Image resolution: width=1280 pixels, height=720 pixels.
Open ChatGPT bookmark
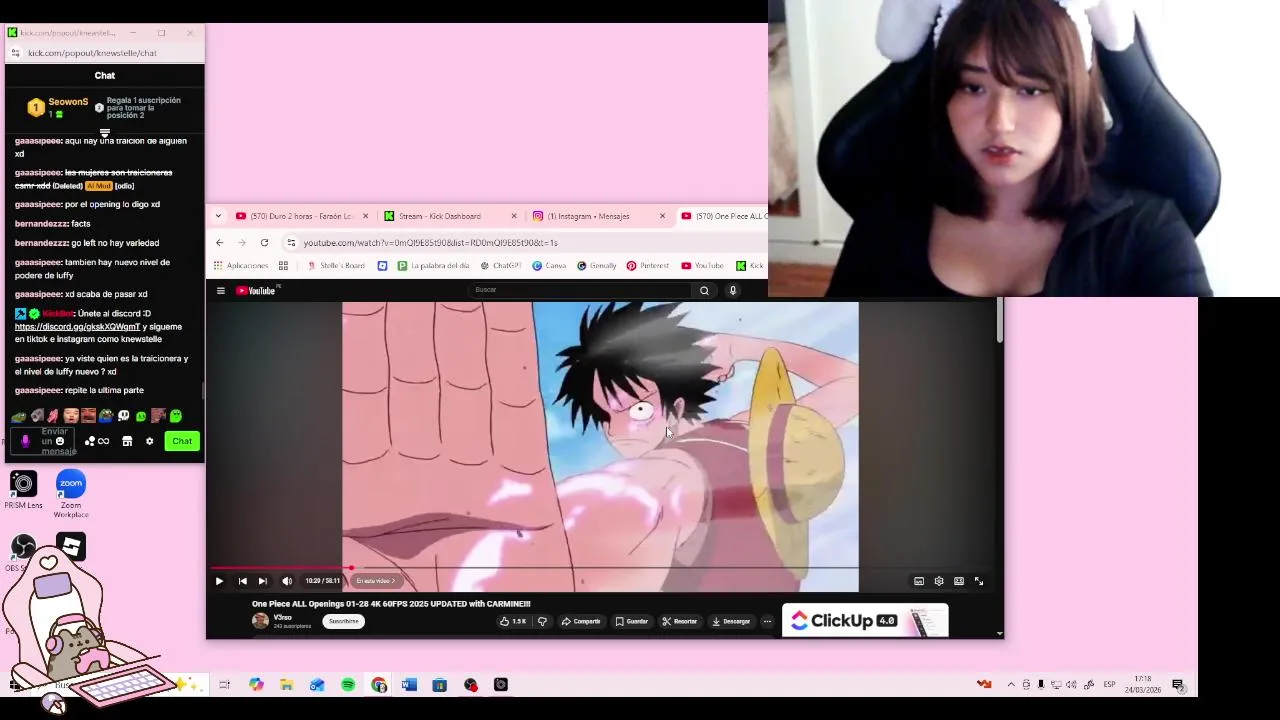point(501,266)
